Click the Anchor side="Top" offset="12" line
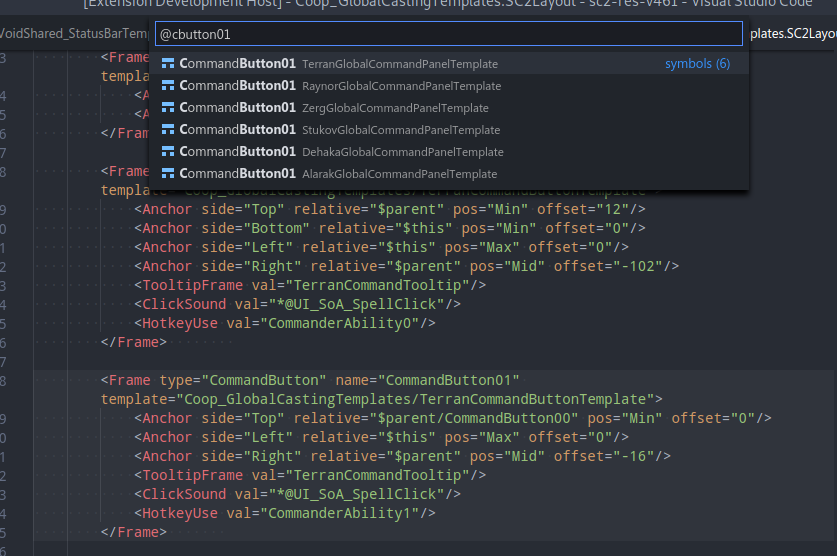Image resolution: width=837 pixels, height=556 pixels. coord(390,209)
